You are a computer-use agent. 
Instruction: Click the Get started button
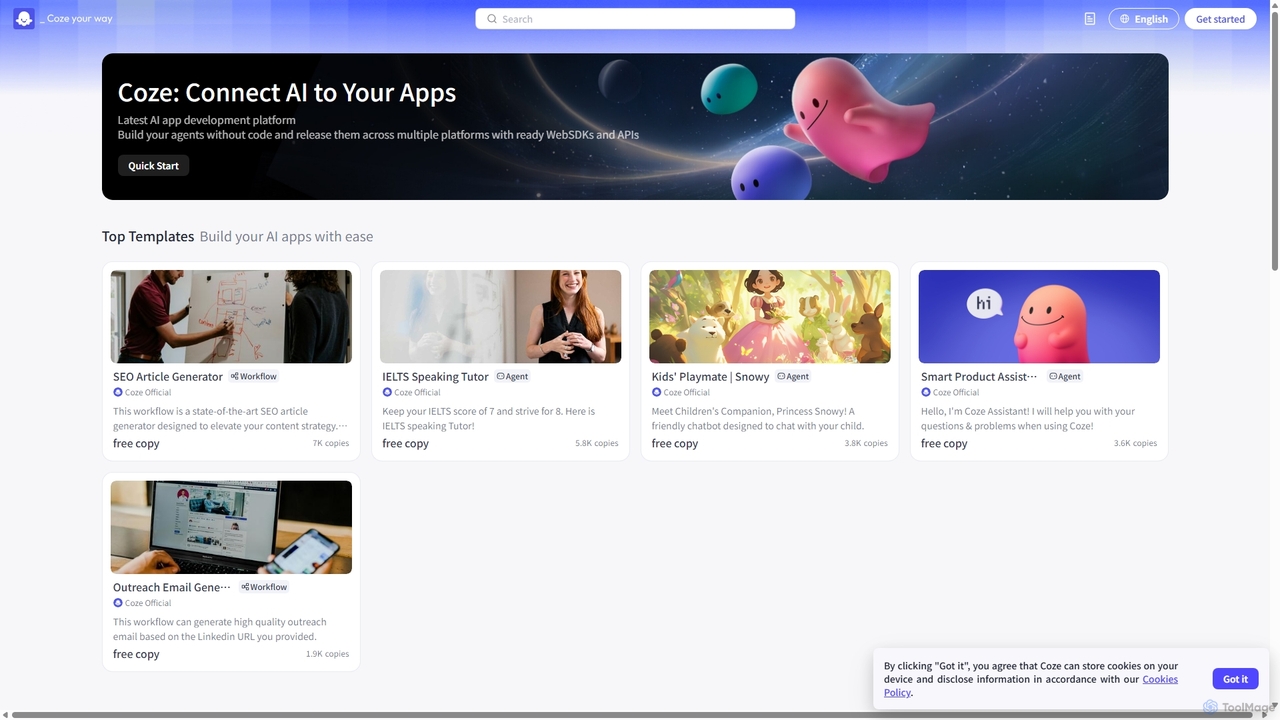tap(1220, 19)
